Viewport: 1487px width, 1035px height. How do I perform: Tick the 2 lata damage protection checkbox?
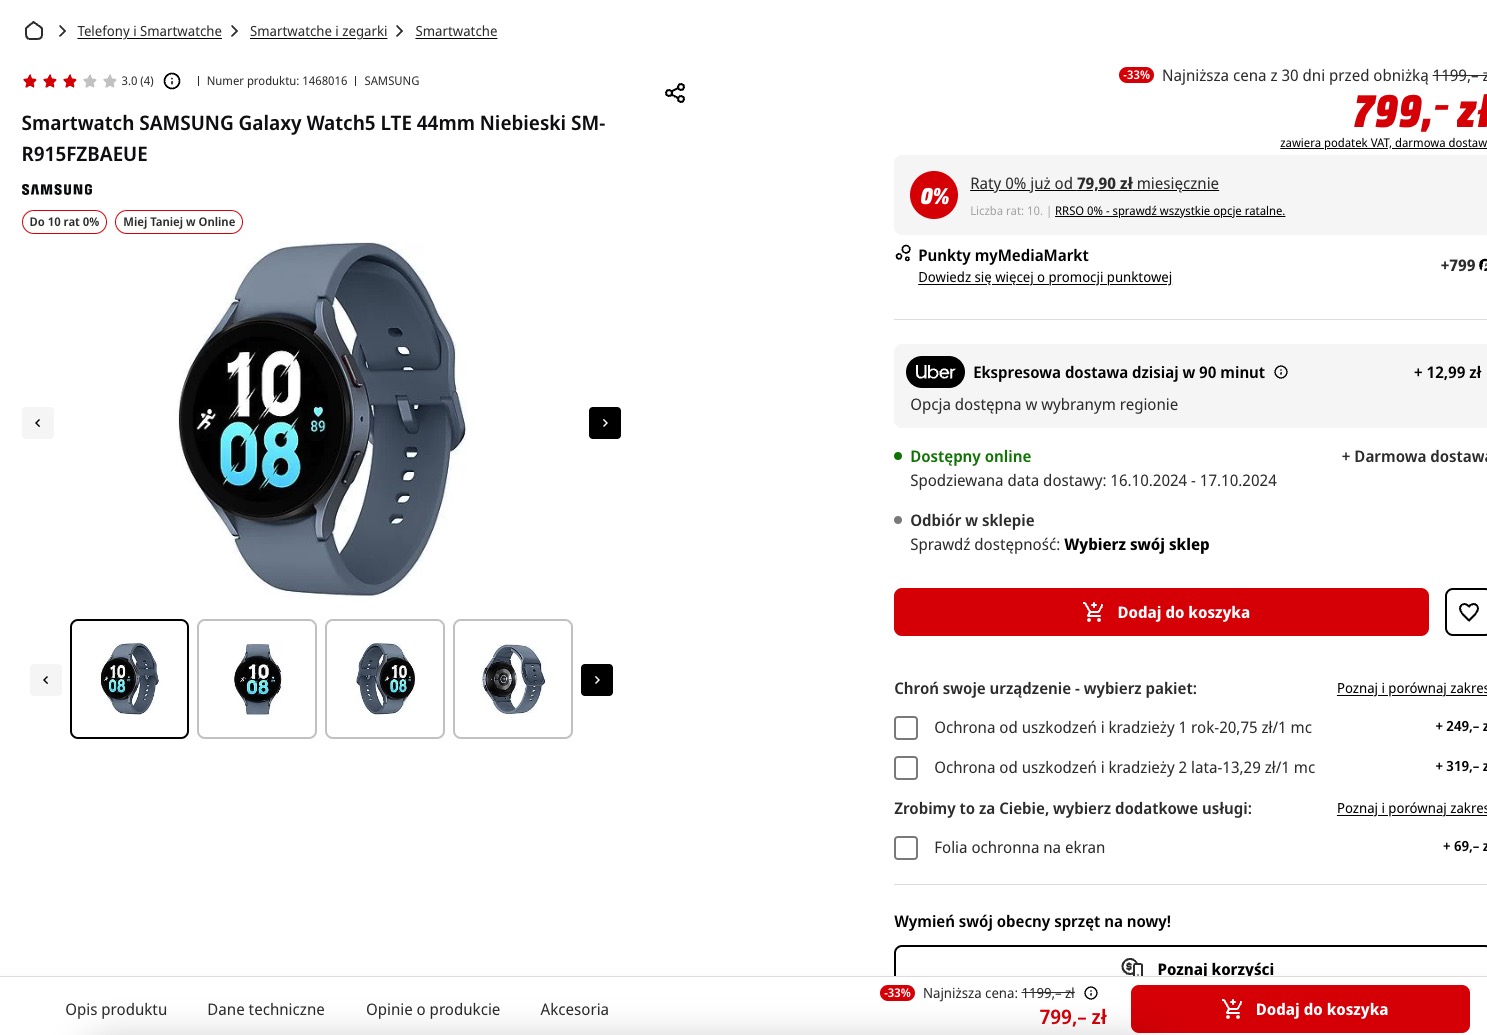(906, 768)
